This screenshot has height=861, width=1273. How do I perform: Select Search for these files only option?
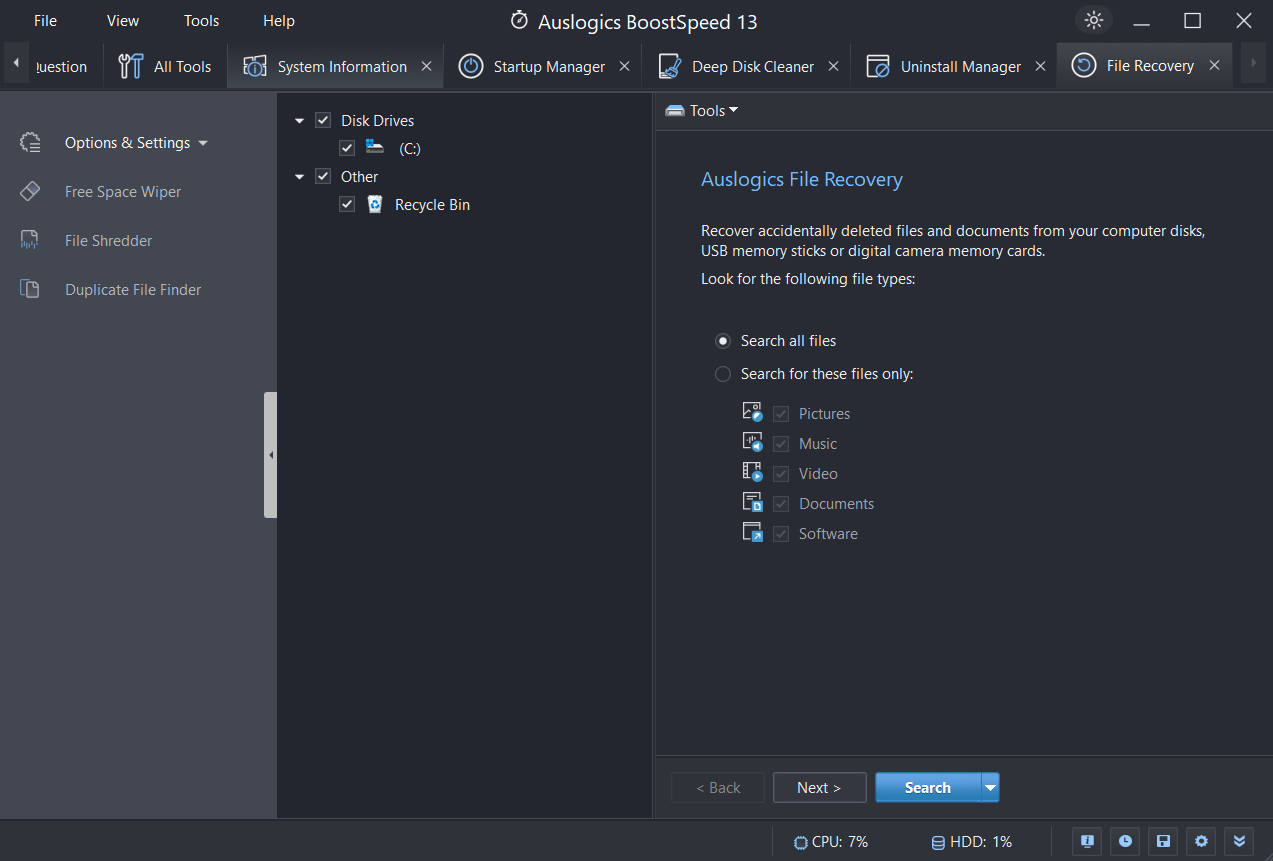[x=723, y=374]
